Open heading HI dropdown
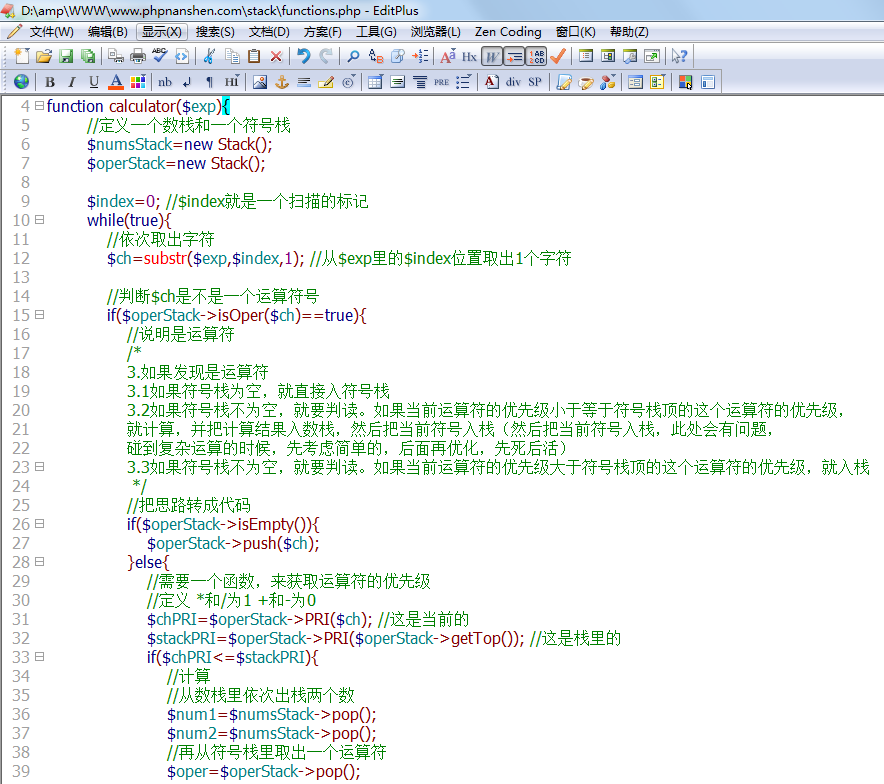The image size is (884, 784). pyautogui.click(x=232, y=82)
